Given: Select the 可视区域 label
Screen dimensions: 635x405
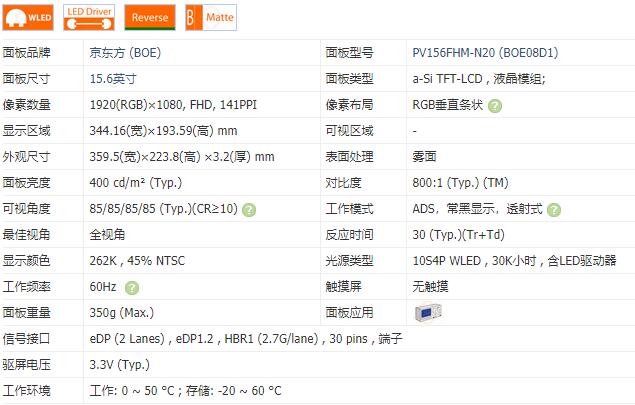Looking at the screenshot, I should 349,131.
